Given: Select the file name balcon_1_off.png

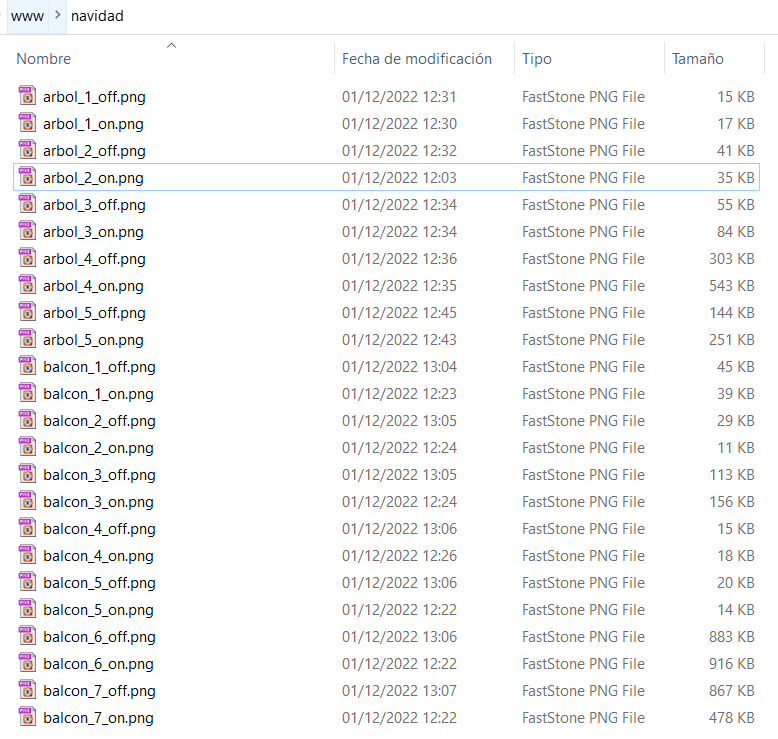Looking at the screenshot, I should click(x=99, y=367).
